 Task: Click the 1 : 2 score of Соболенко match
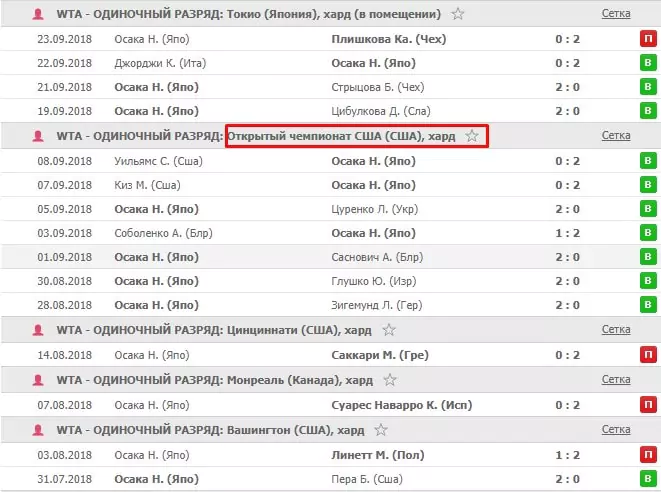(567, 233)
